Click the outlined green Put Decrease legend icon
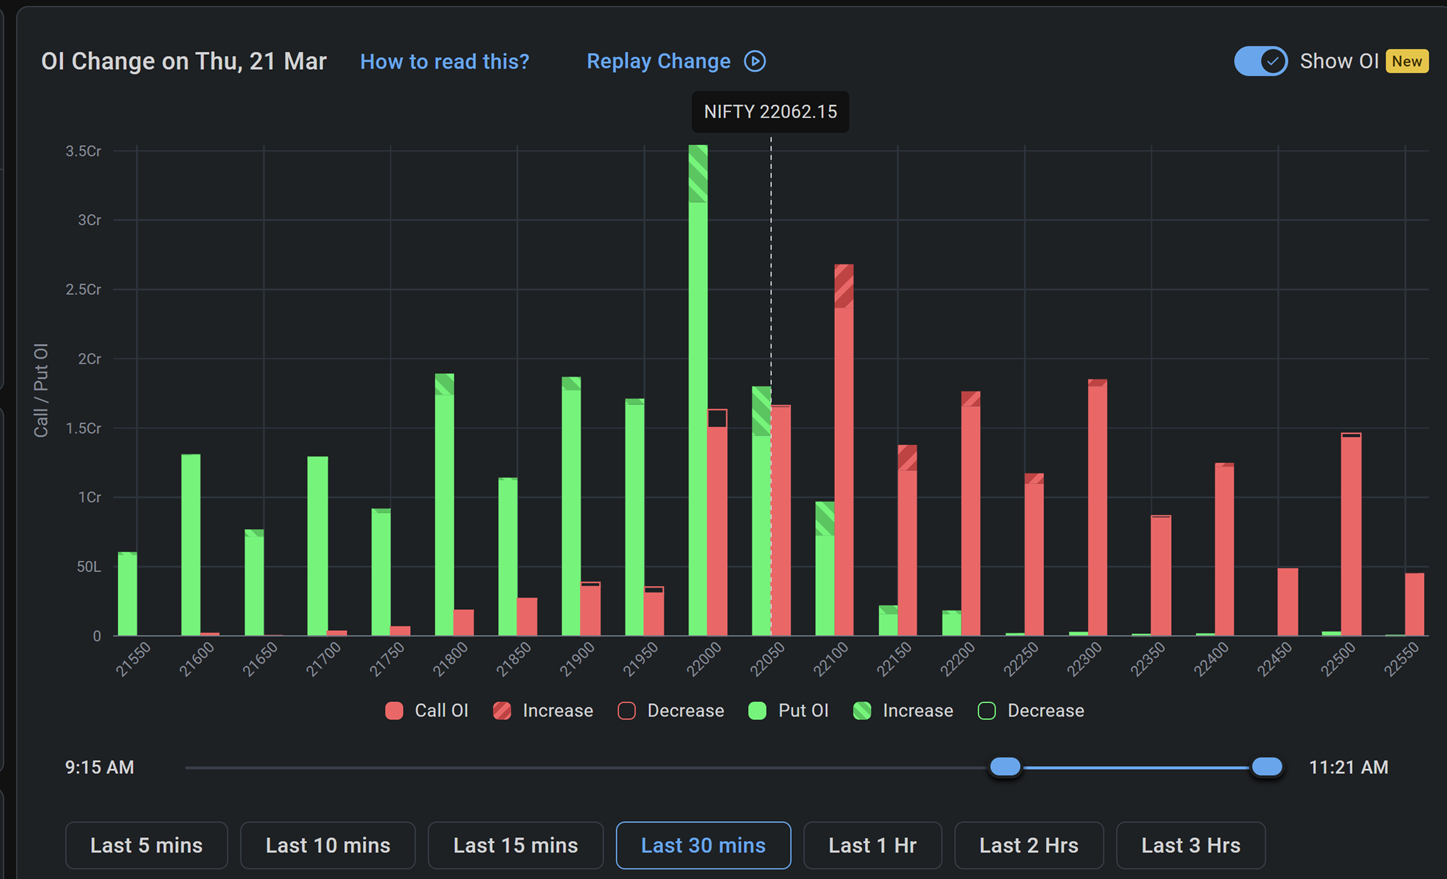Viewport: 1447px width, 879px height. tap(987, 711)
